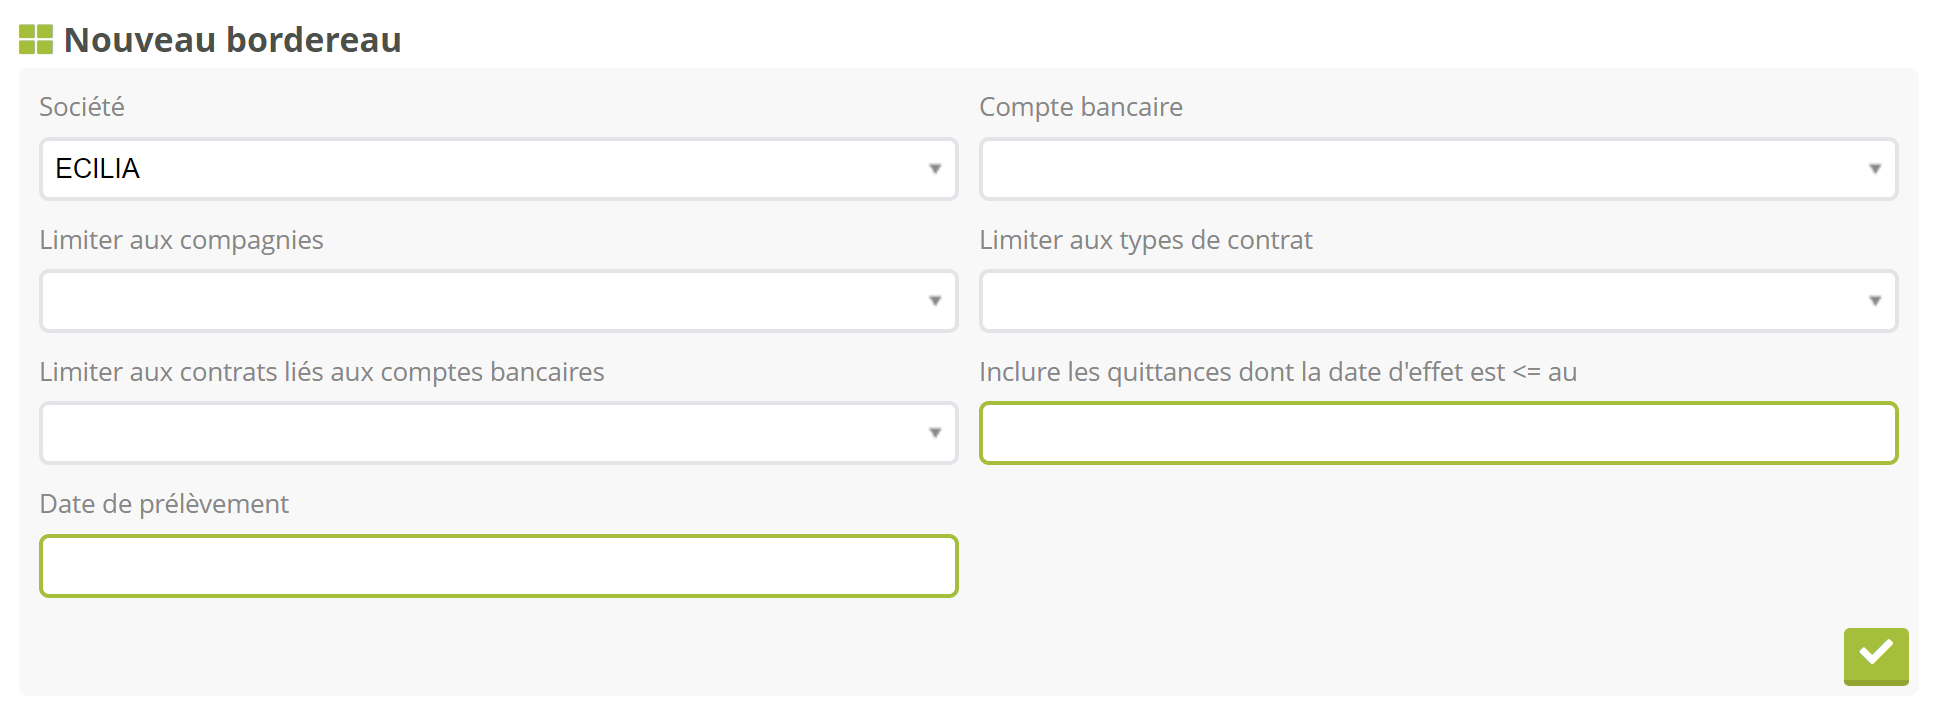Select the Date de prélèvement label
The height and width of the screenshot is (718, 1939).
coord(164,504)
